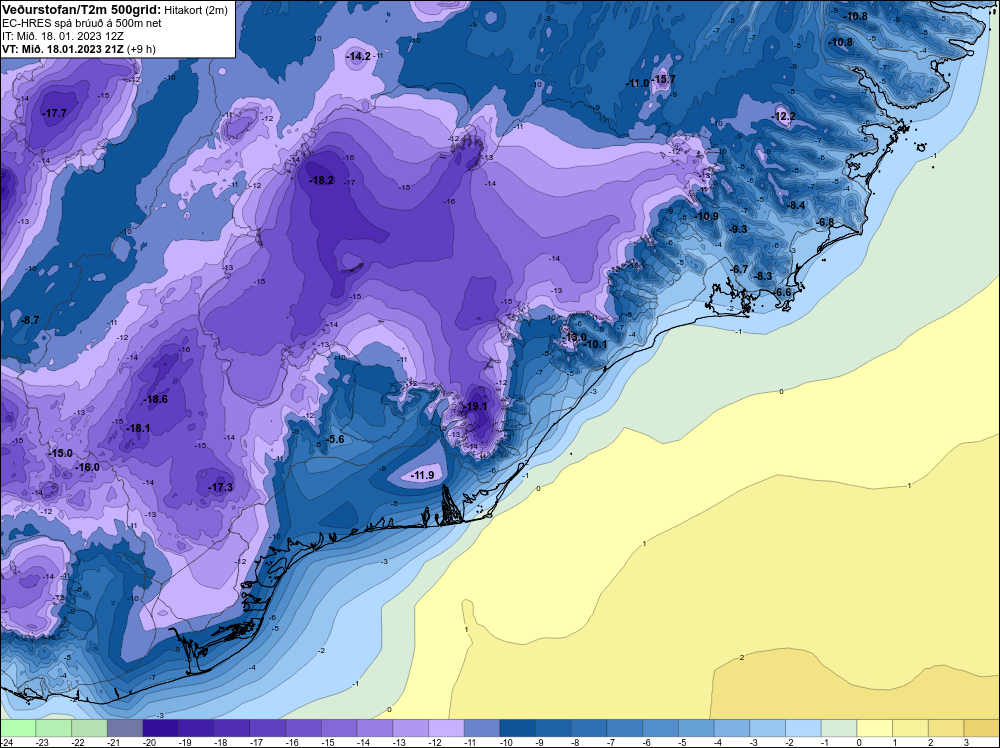Select the legend swatch labeled -12
Viewport: 1000px width, 748px height.
pyautogui.click(x=446, y=728)
